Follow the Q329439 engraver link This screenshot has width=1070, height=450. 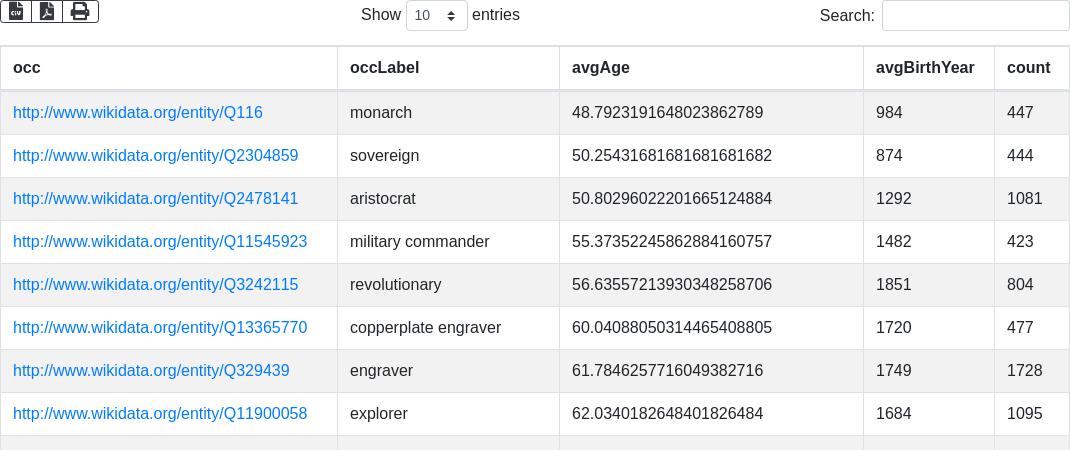(x=151, y=371)
